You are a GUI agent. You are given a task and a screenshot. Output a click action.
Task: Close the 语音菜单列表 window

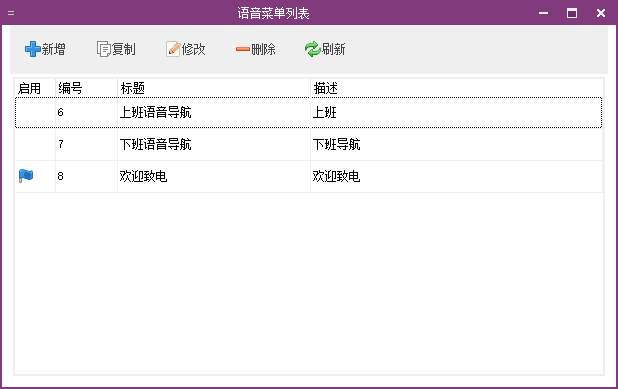[601, 13]
